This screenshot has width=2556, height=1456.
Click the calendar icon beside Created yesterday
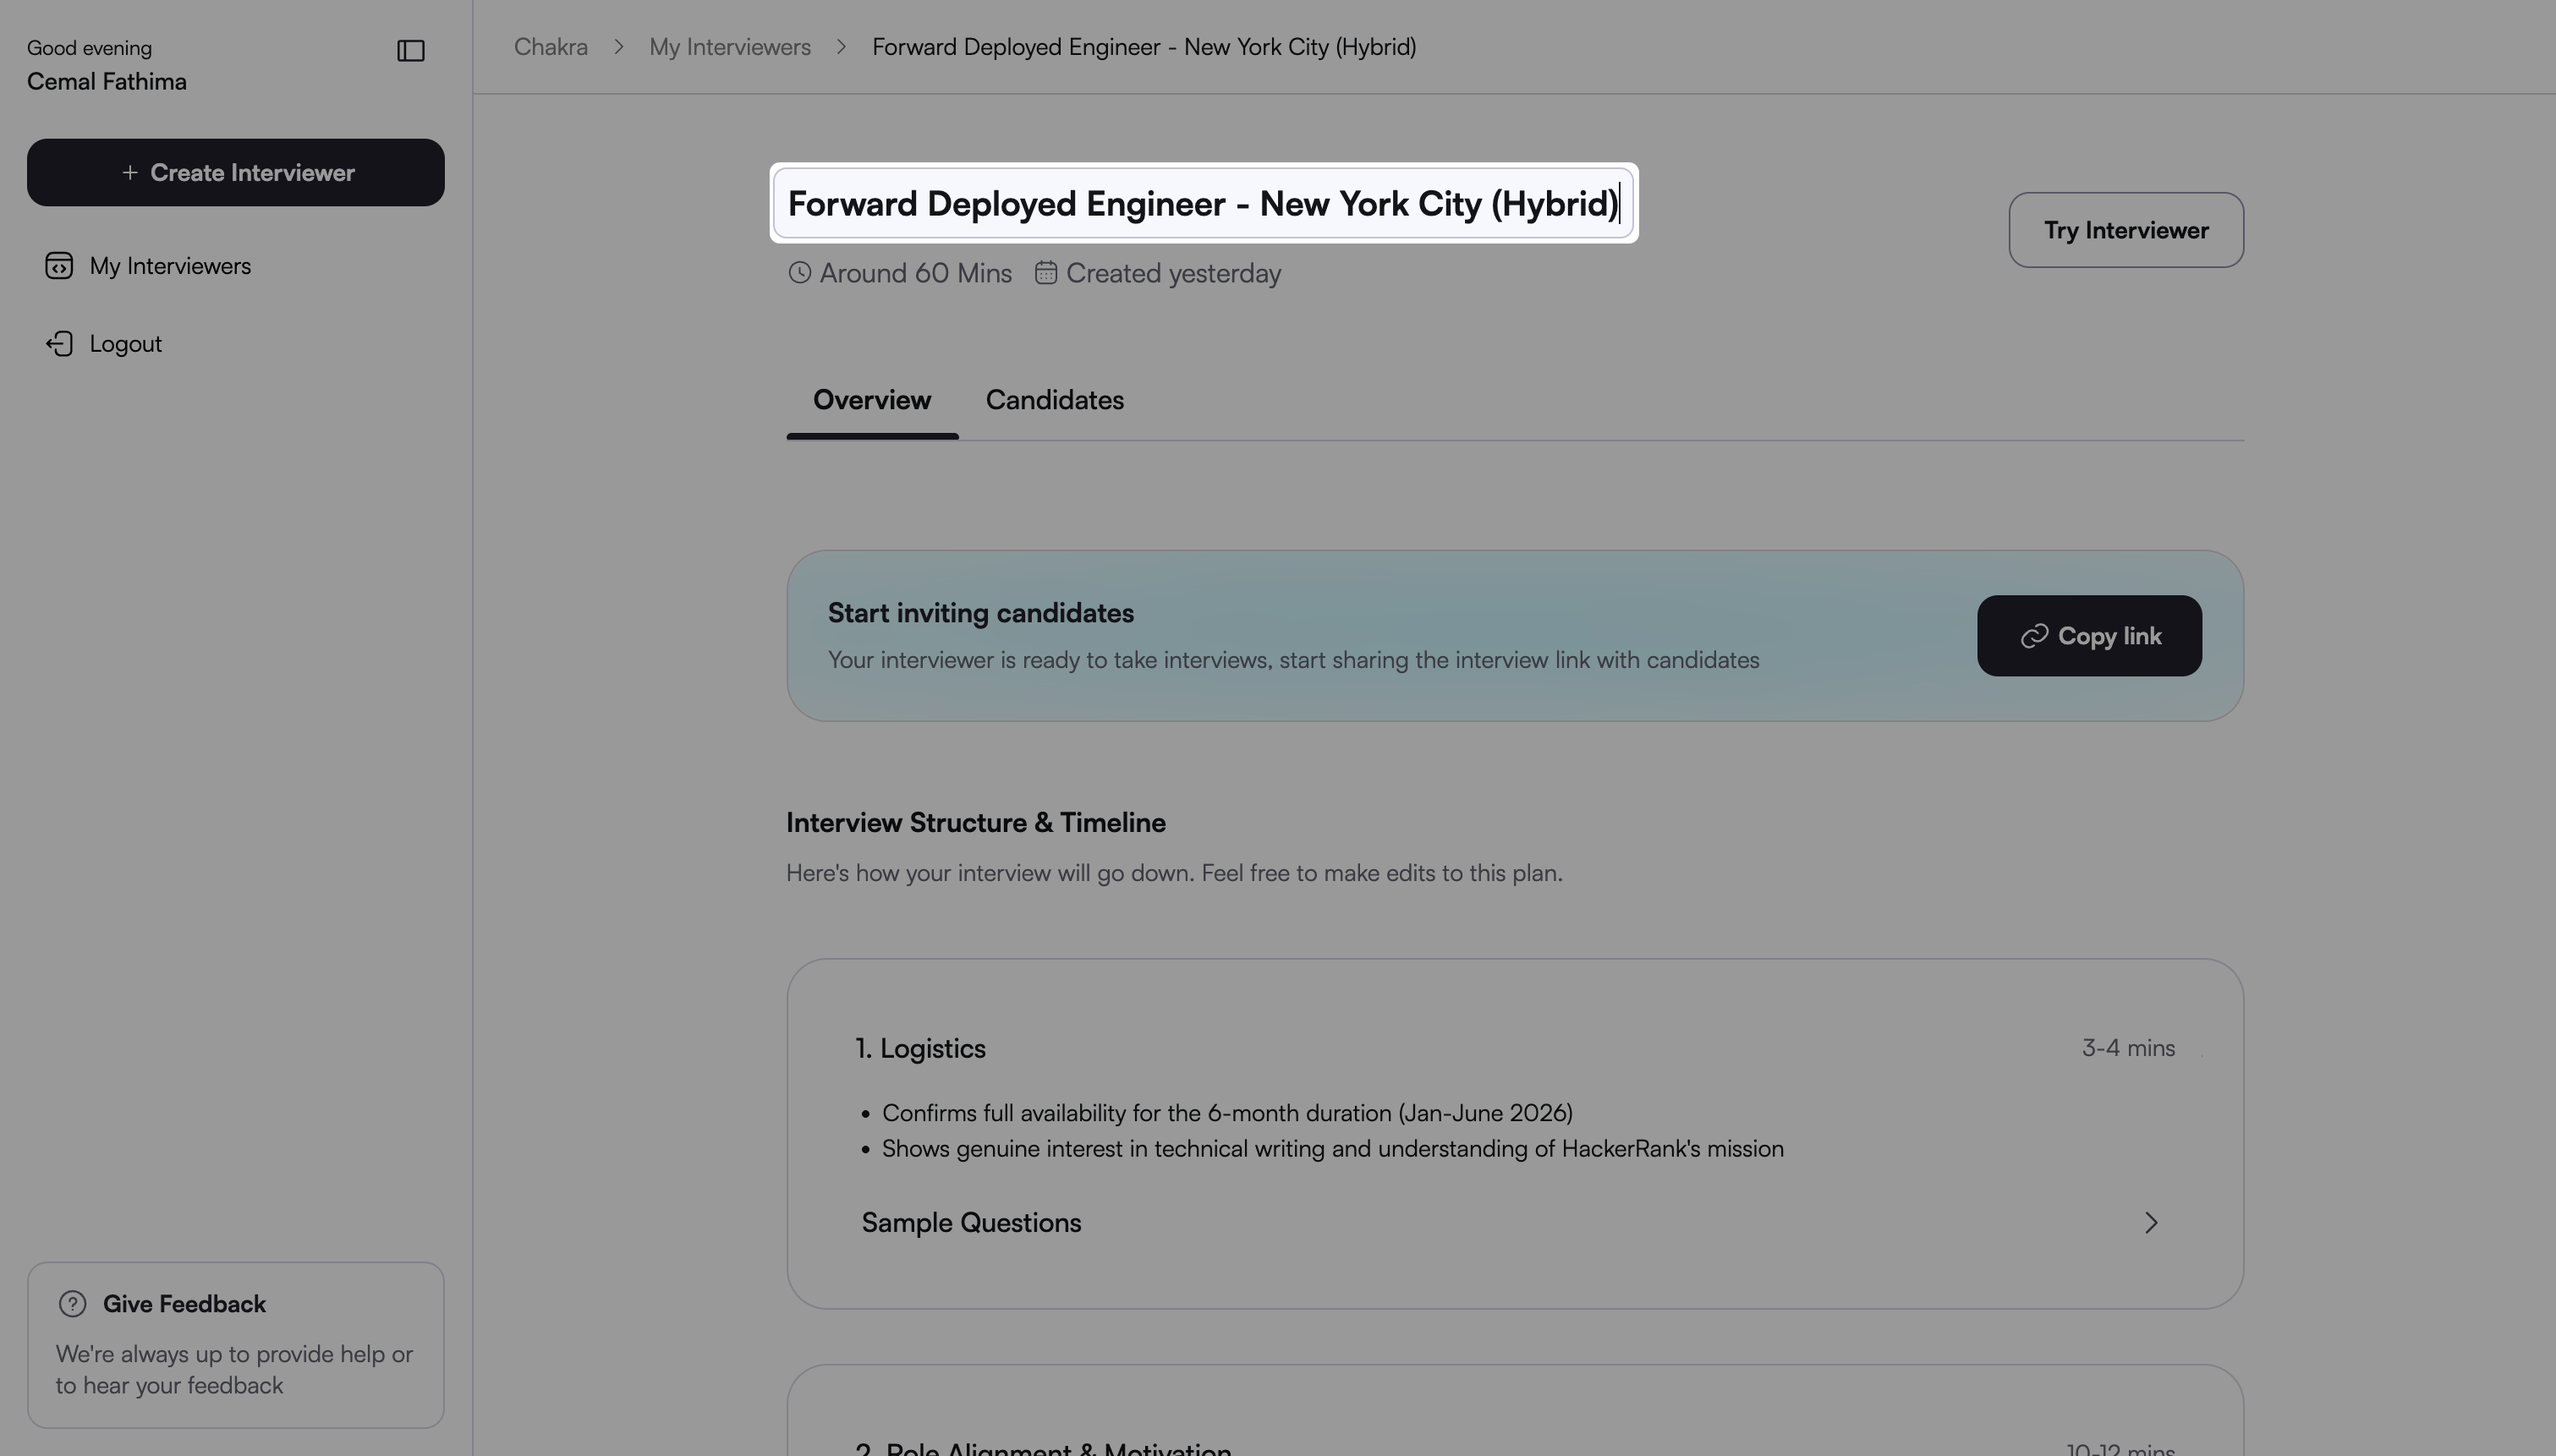tap(1045, 273)
